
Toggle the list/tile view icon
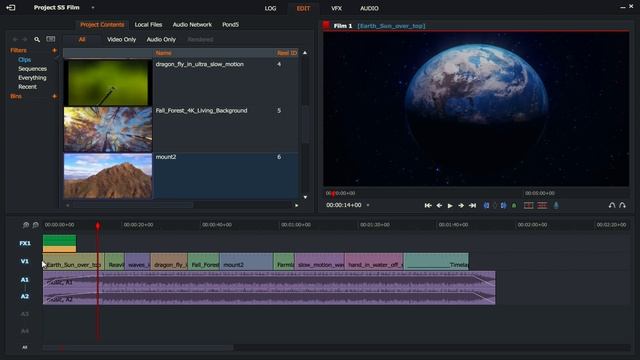click(x=51, y=39)
